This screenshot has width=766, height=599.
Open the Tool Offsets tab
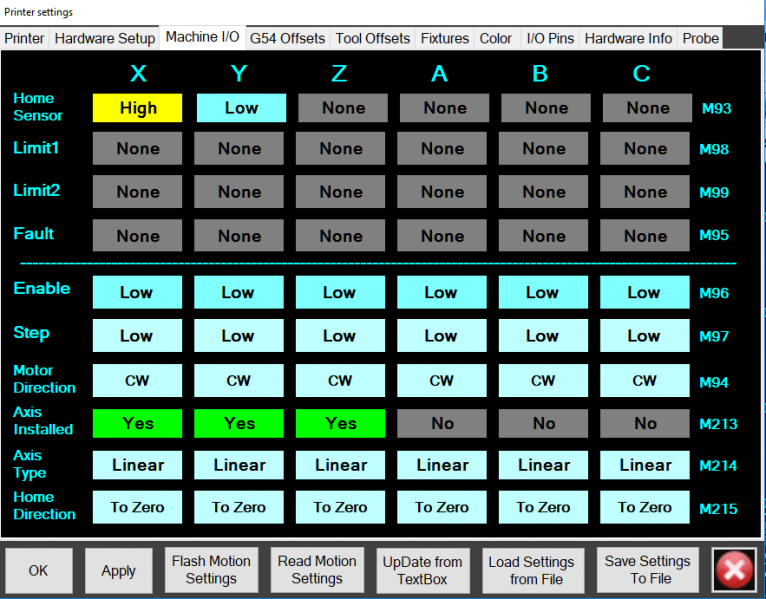click(x=372, y=38)
